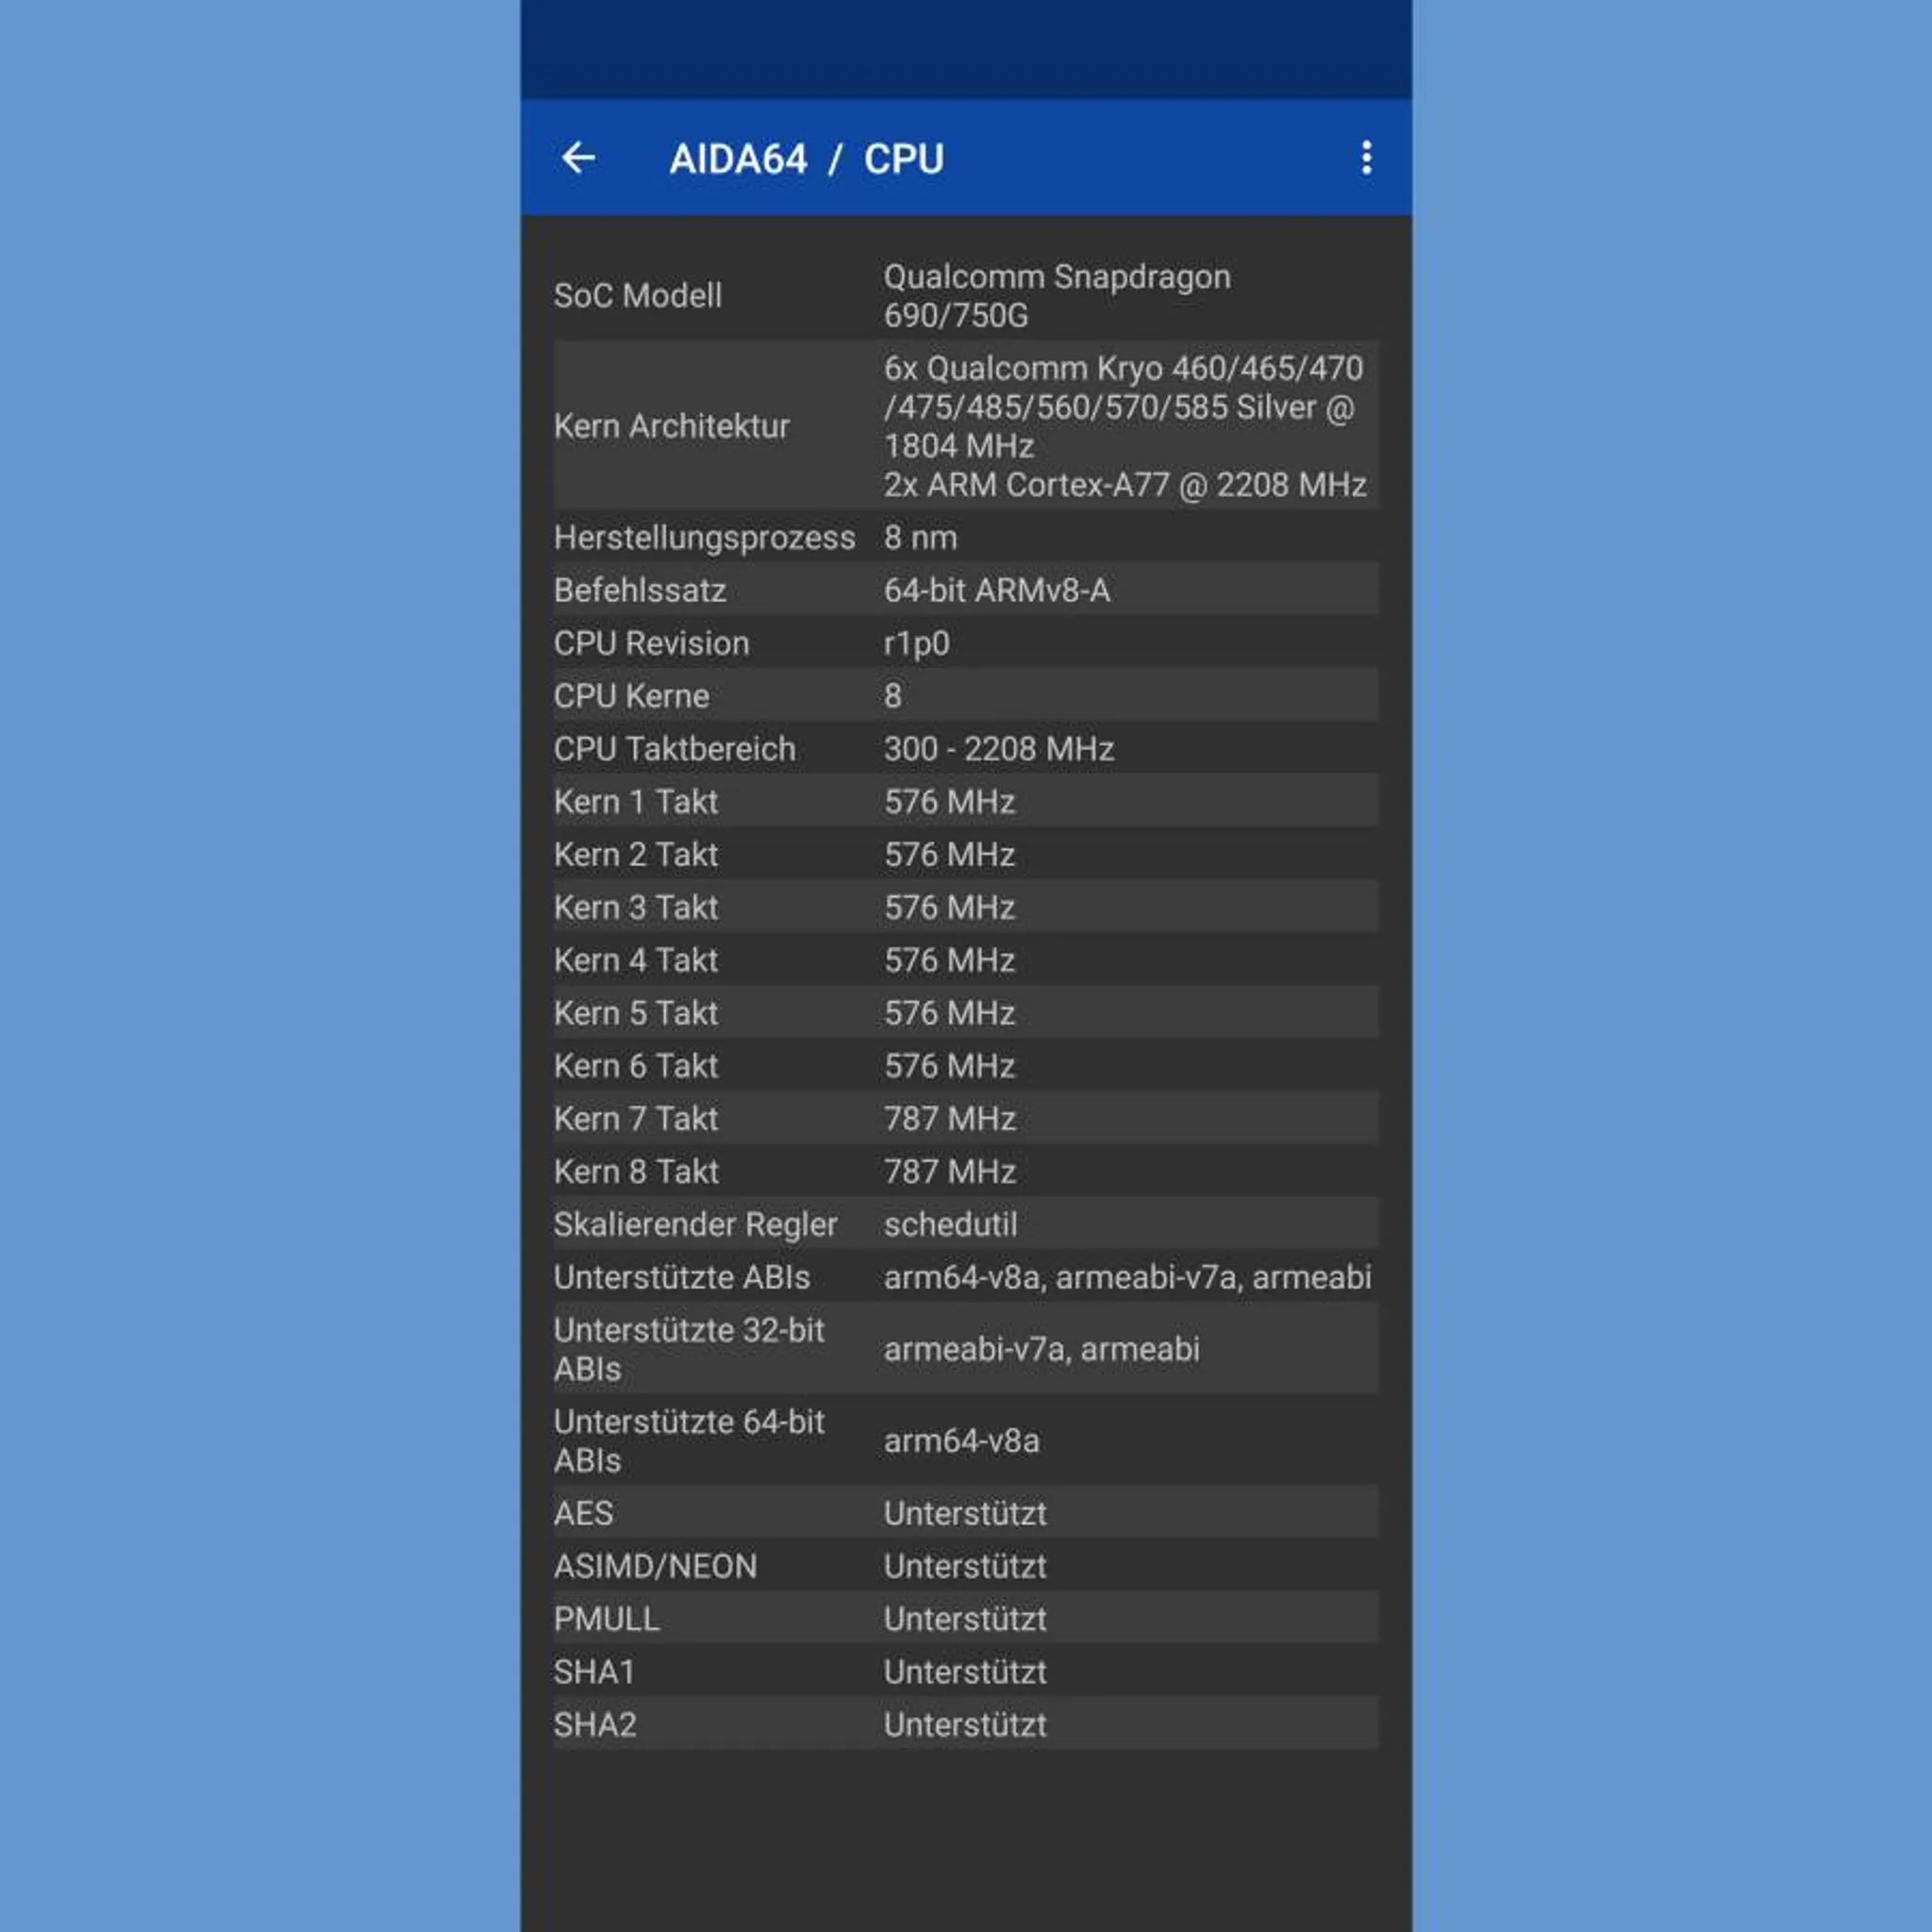Open the three-dot overflow menu
Viewport: 1932px width, 1932px height.
click(x=1366, y=158)
